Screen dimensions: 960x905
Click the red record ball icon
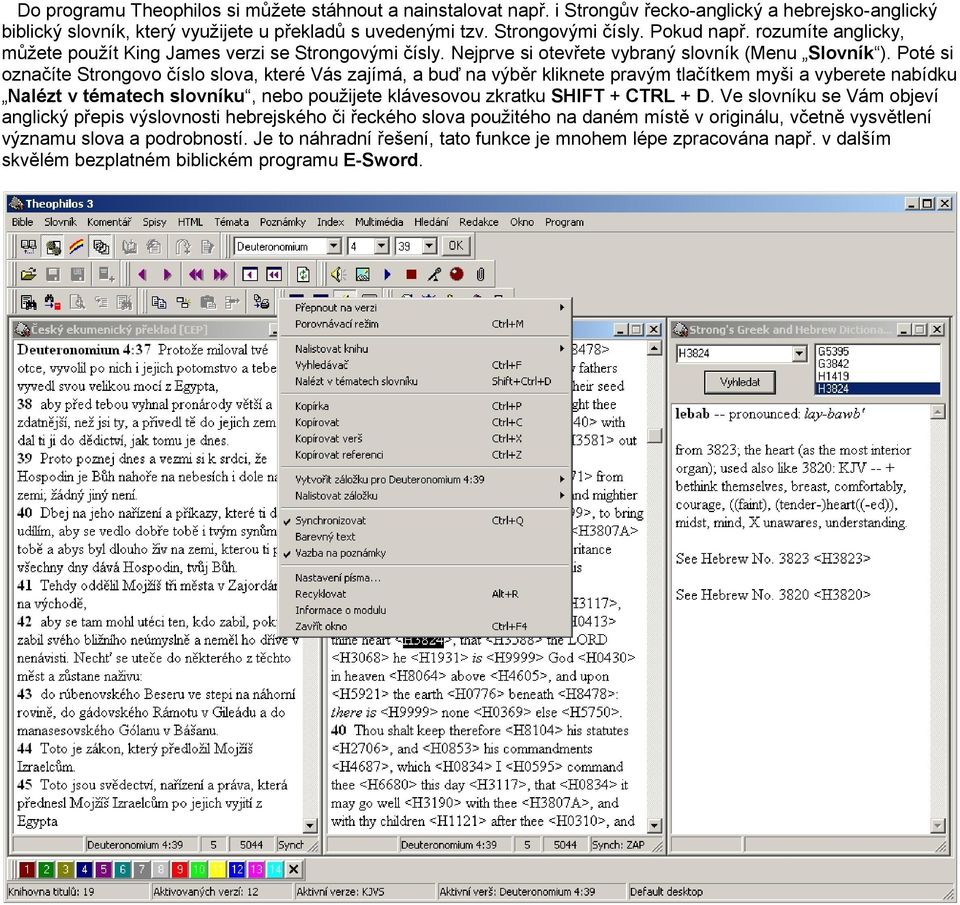(x=457, y=274)
